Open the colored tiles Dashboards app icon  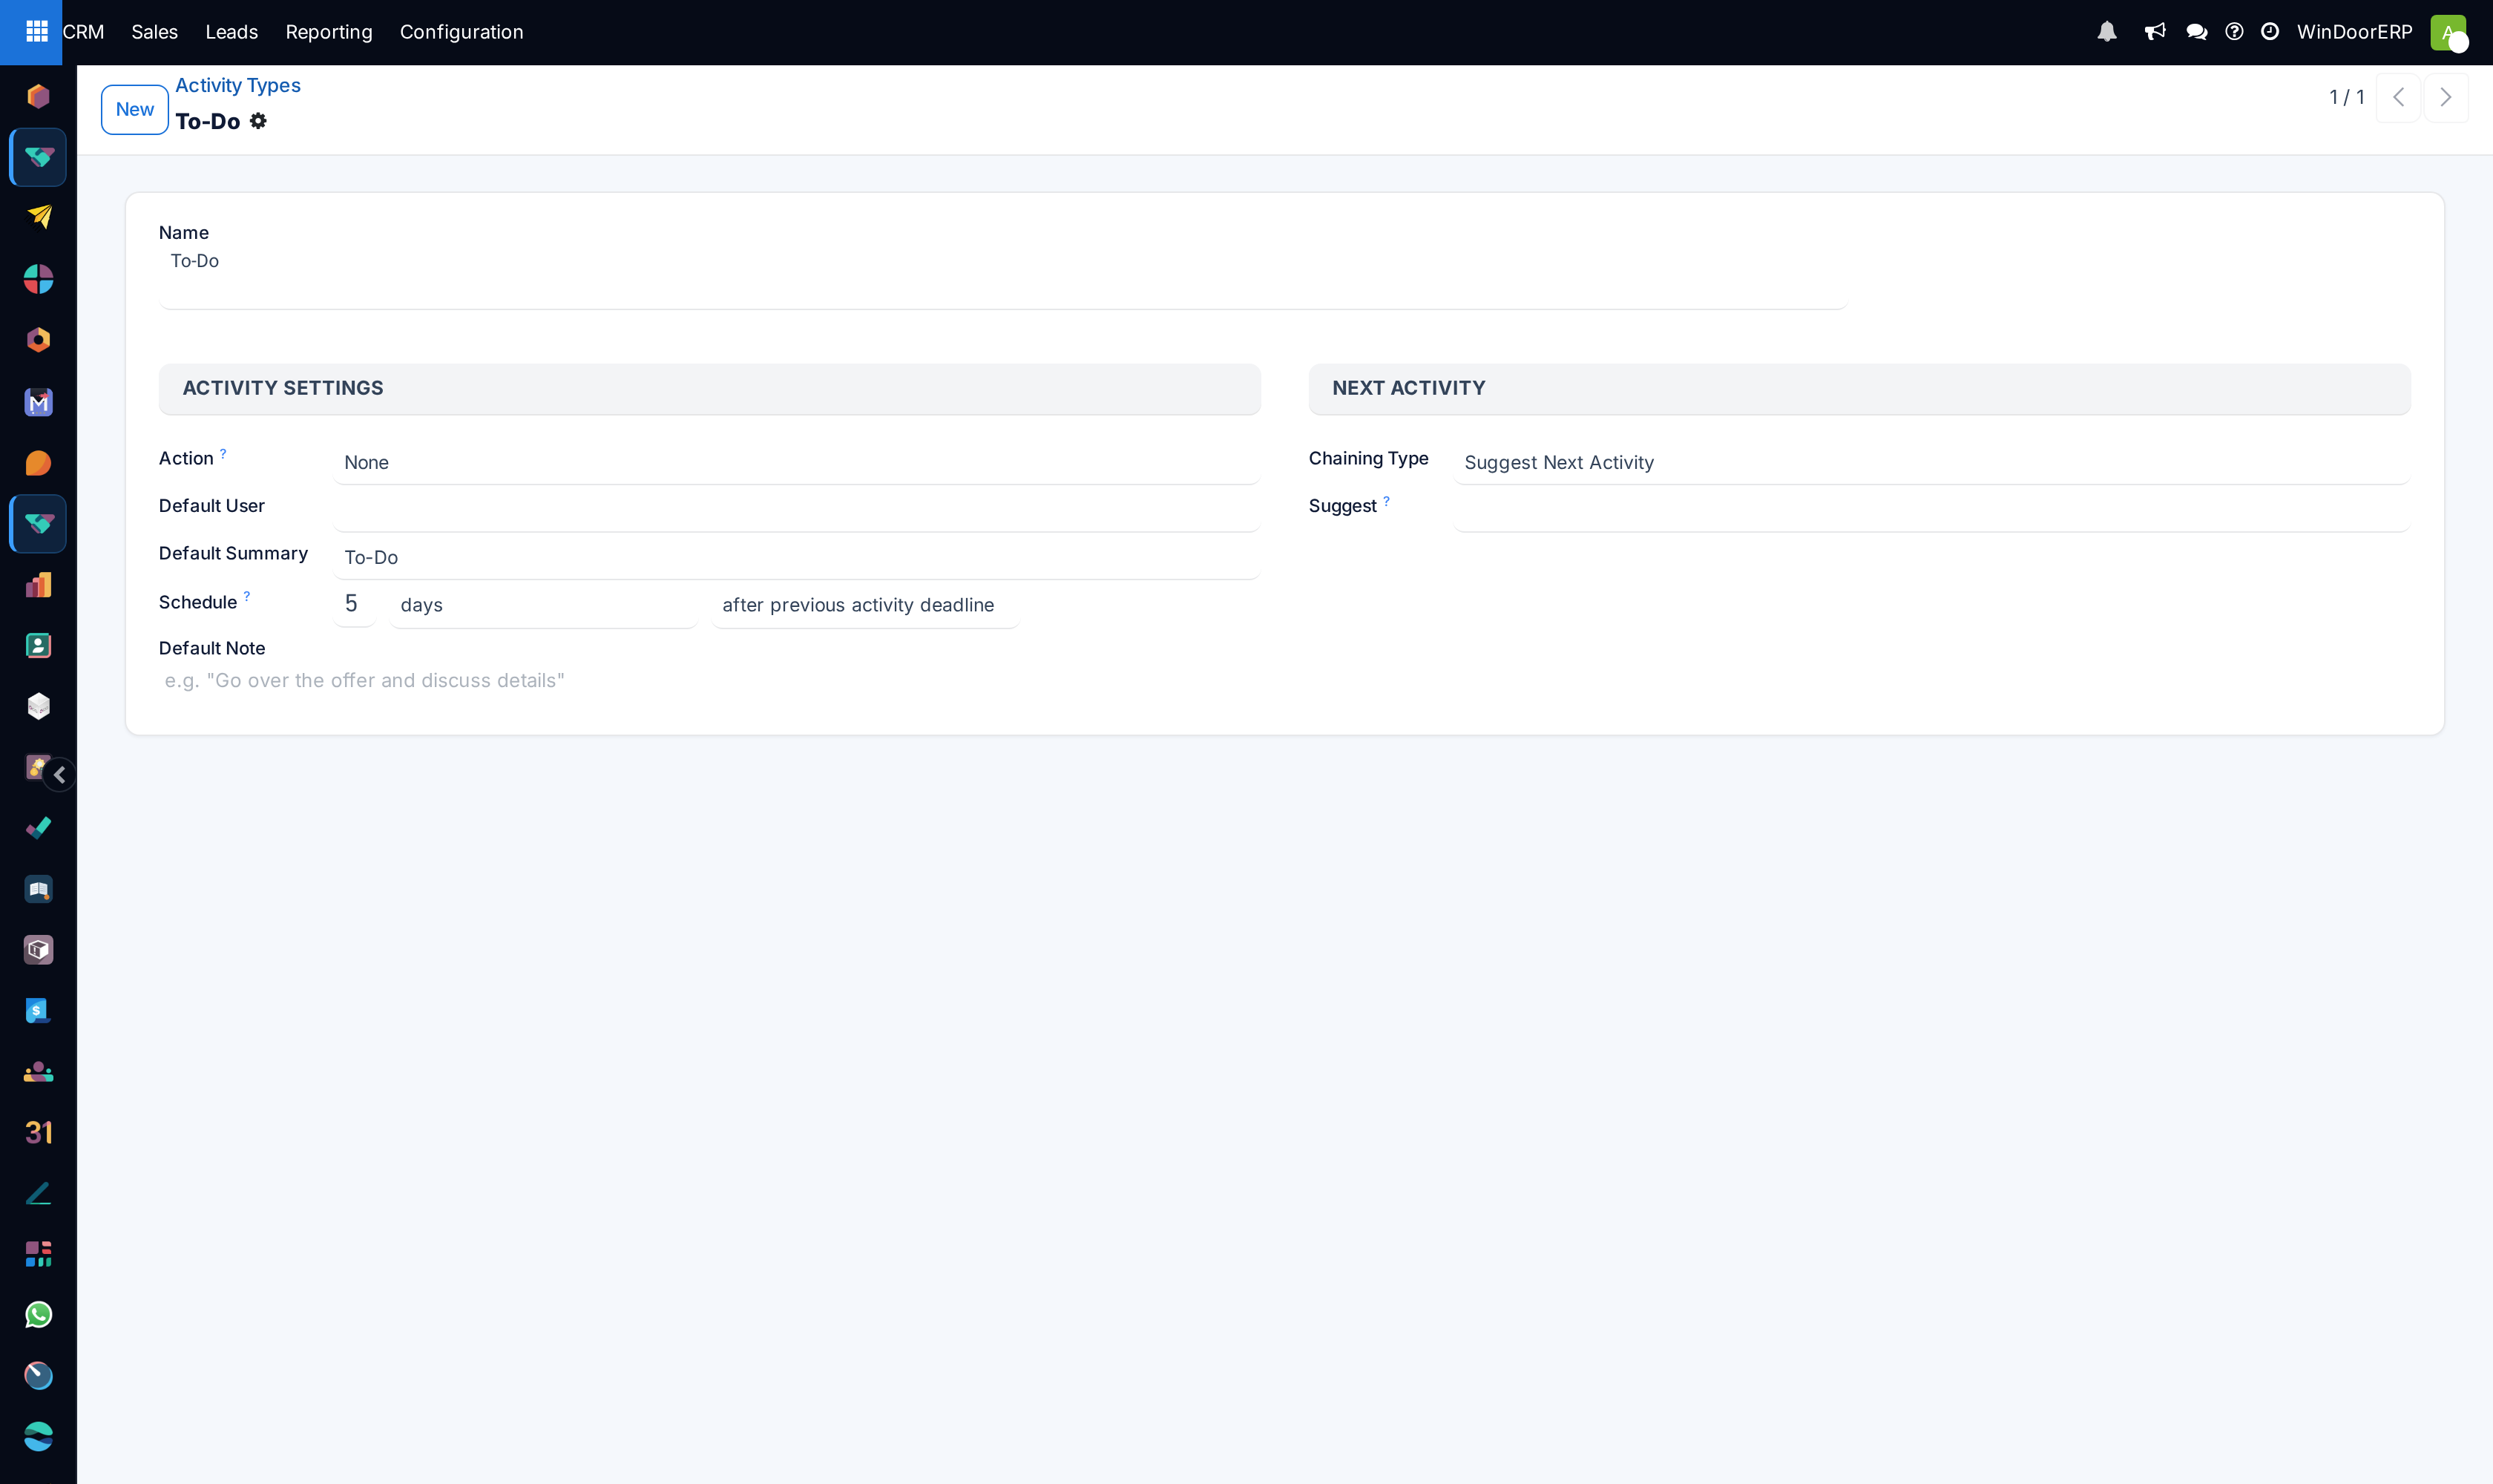(38, 1254)
